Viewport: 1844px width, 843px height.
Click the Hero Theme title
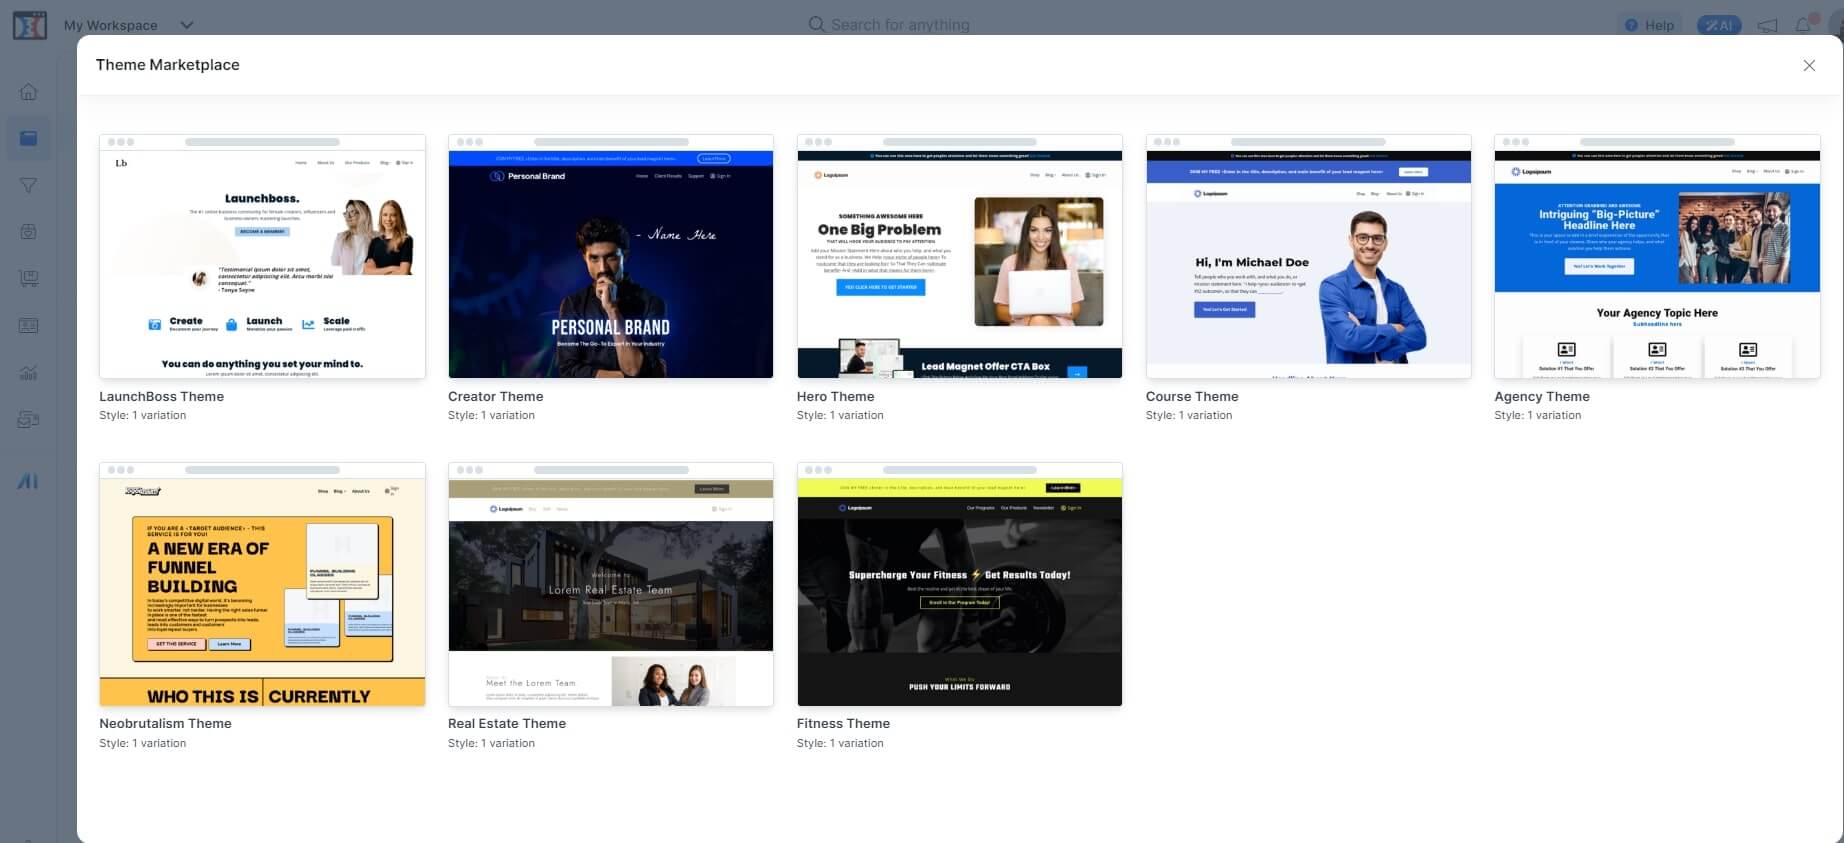pos(835,396)
